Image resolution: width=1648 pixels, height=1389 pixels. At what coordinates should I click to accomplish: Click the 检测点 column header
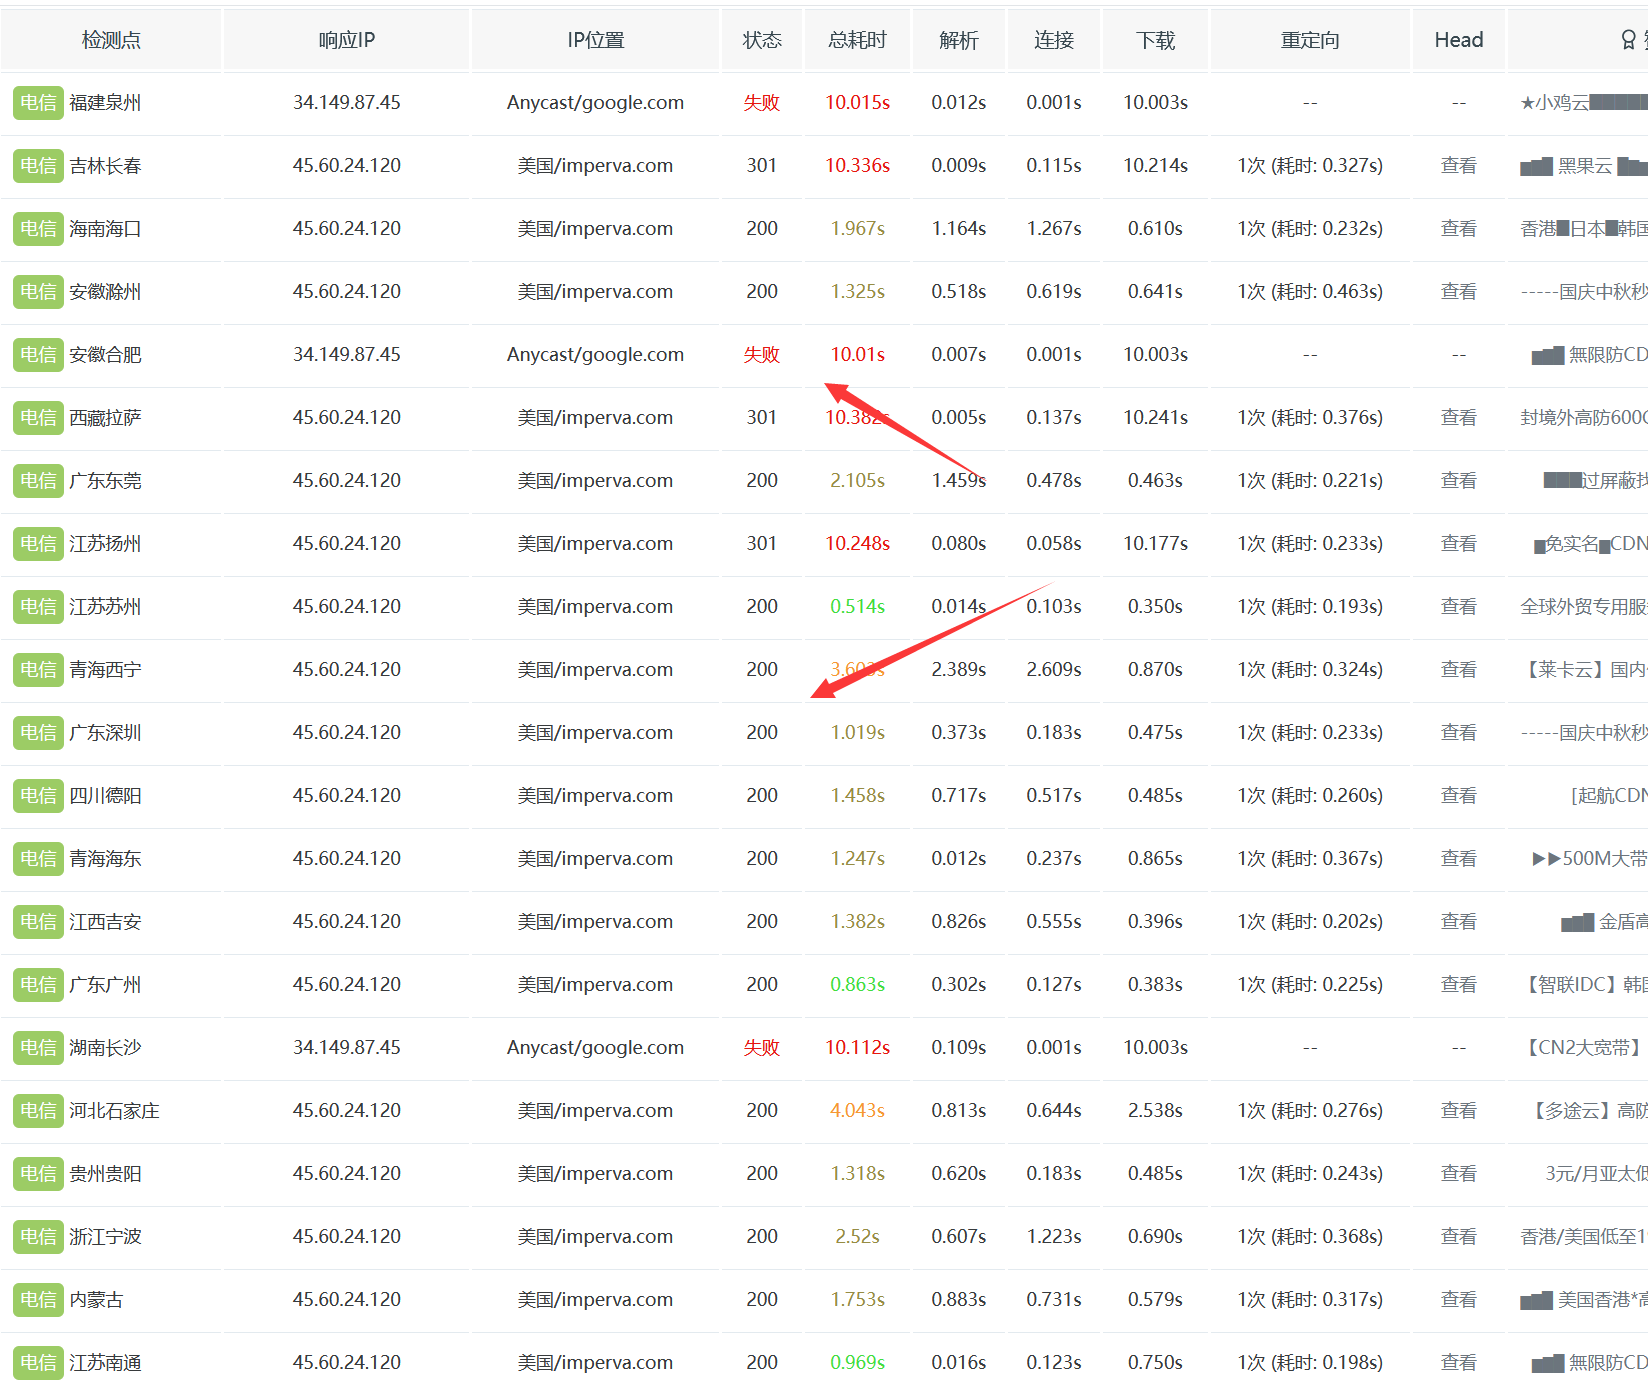pos(111,40)
